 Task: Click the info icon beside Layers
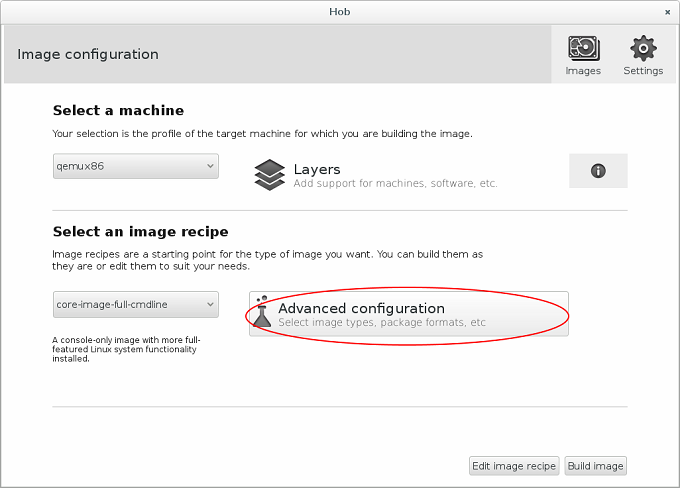click(x=598, y=171)
